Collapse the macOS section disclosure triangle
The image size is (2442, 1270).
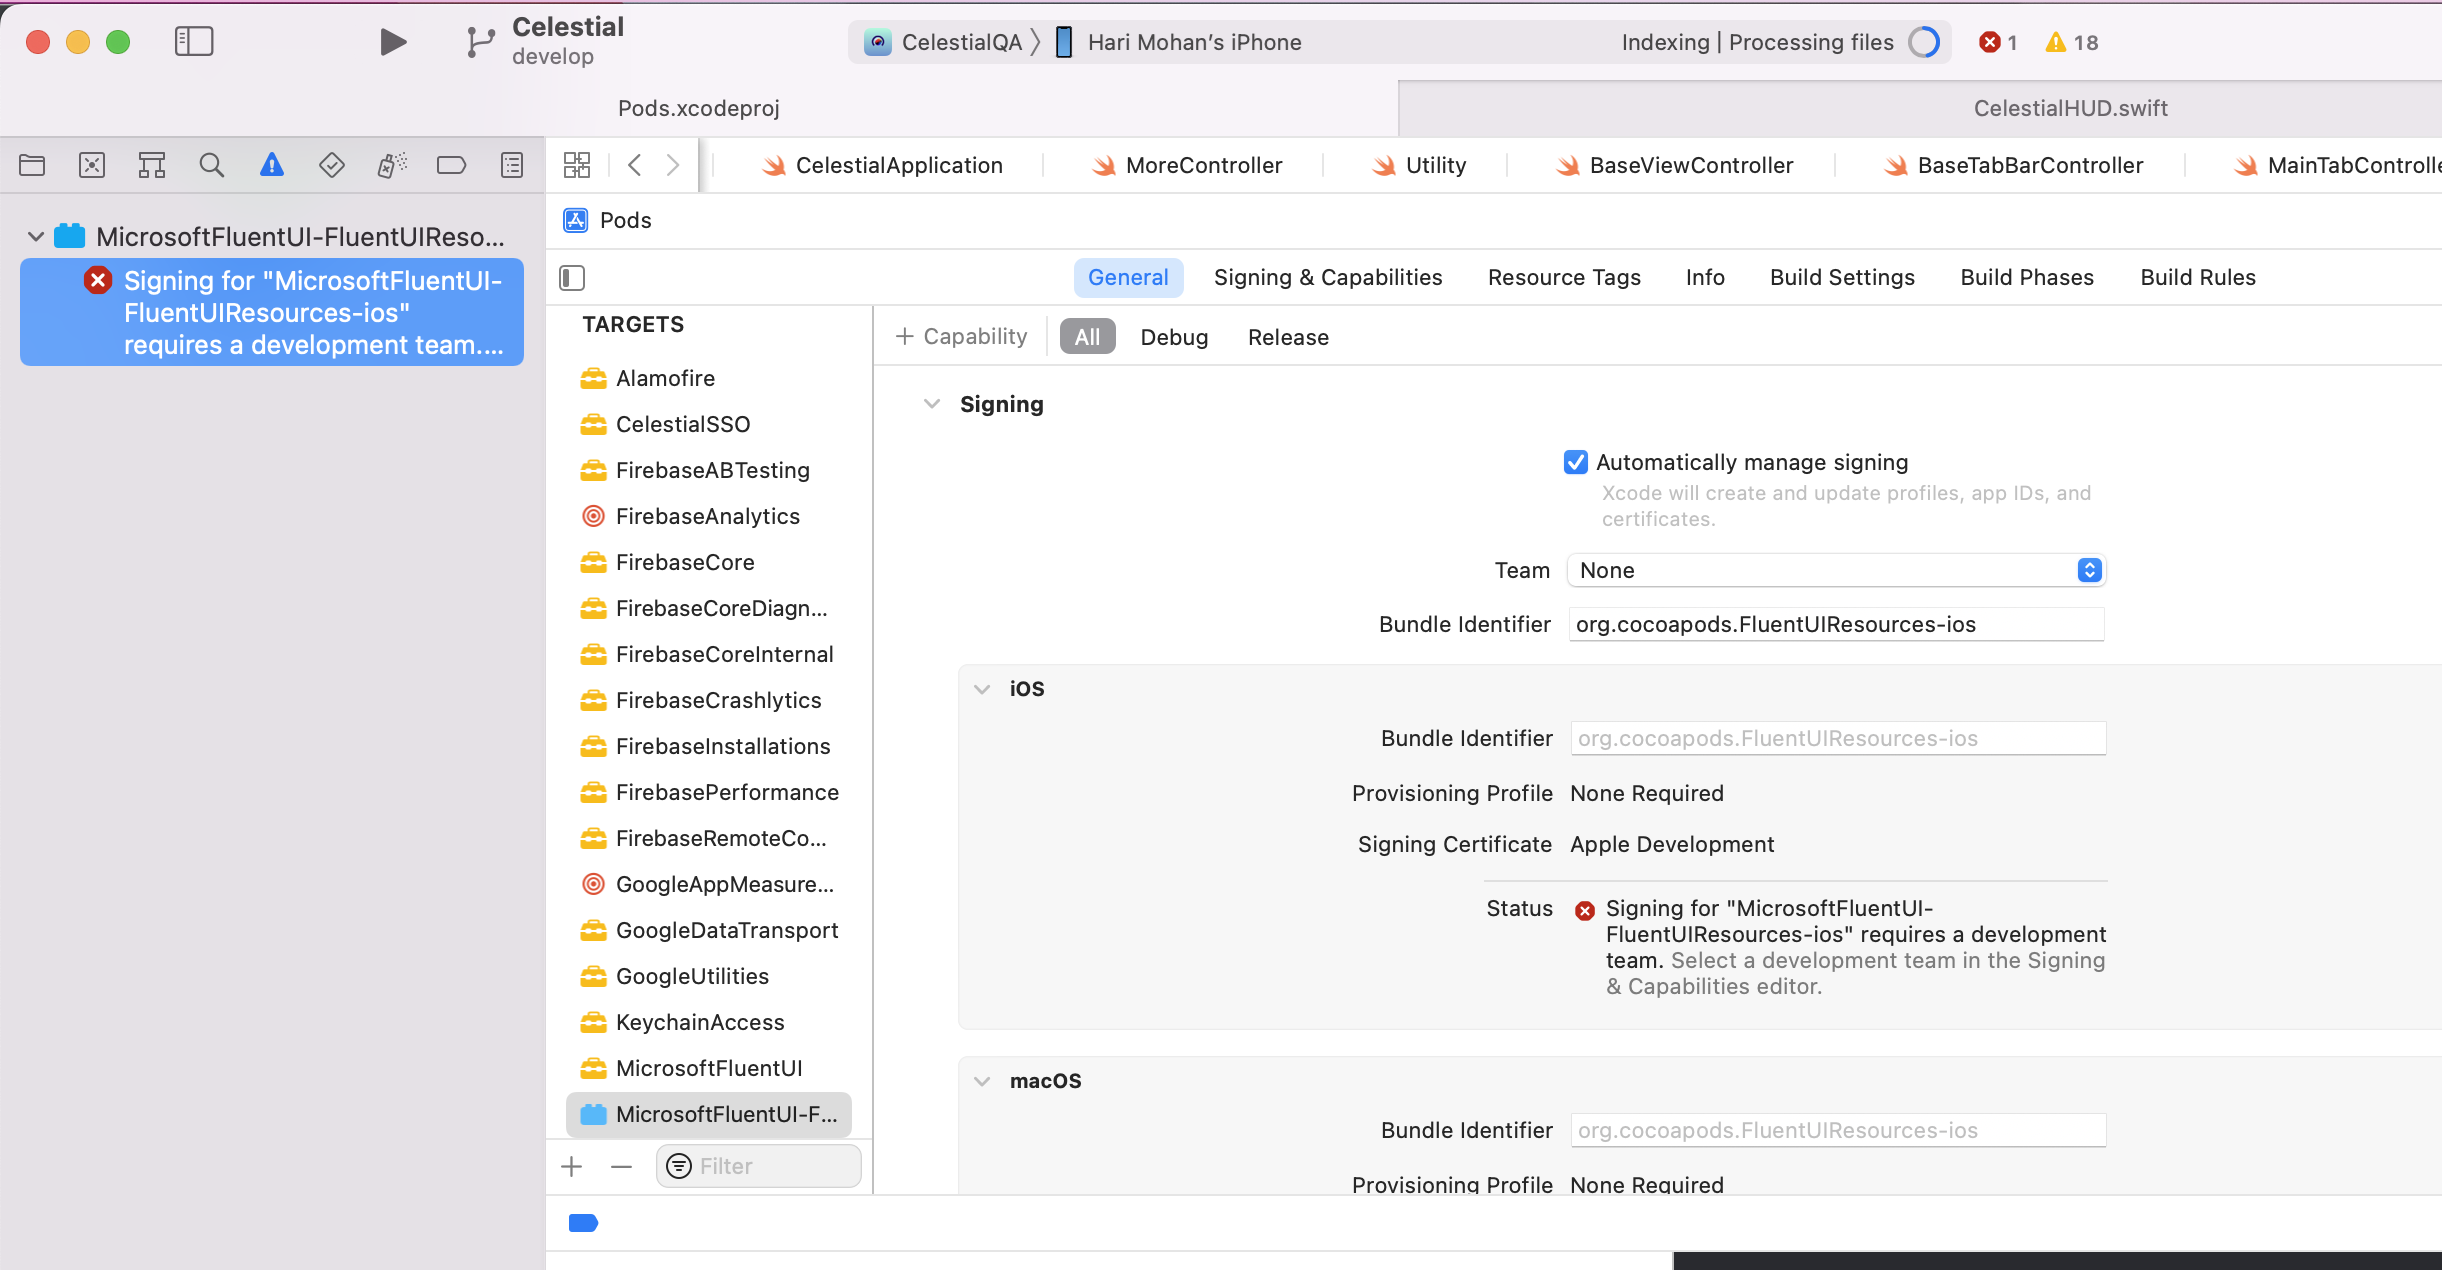tap(982, 1080)
